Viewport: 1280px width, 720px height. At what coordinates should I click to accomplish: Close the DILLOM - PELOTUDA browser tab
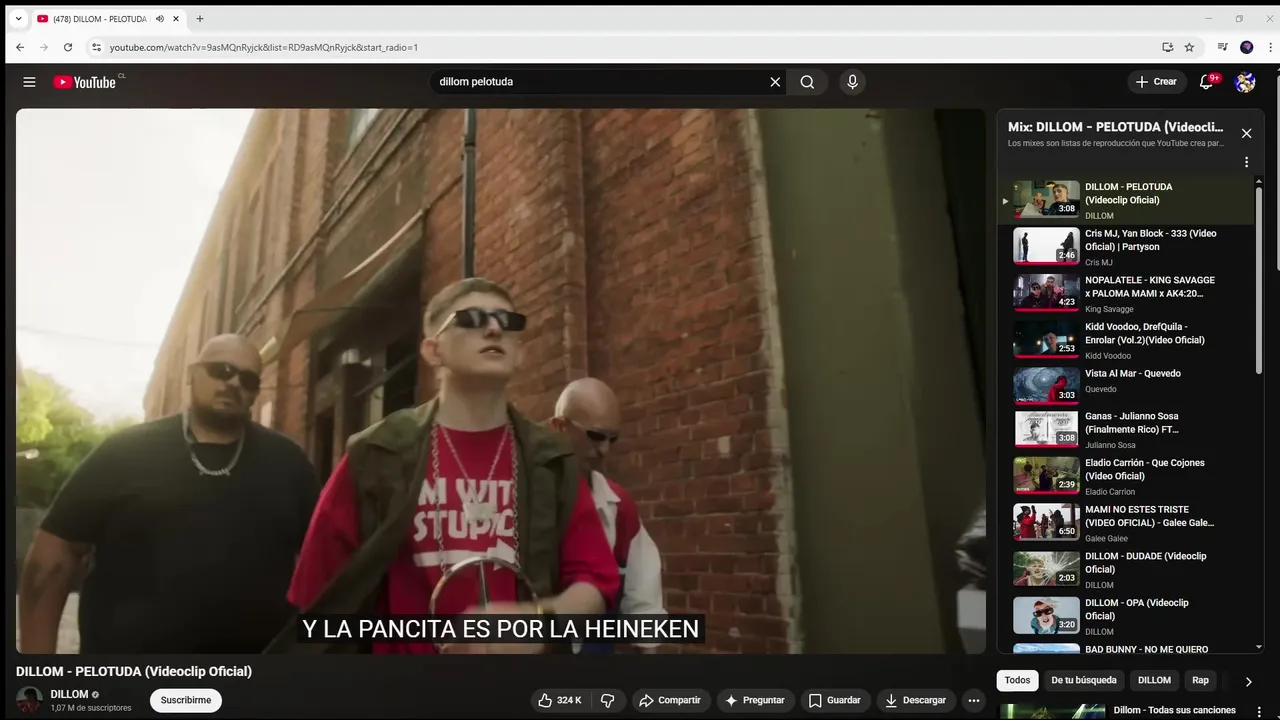tap(176, 19)
